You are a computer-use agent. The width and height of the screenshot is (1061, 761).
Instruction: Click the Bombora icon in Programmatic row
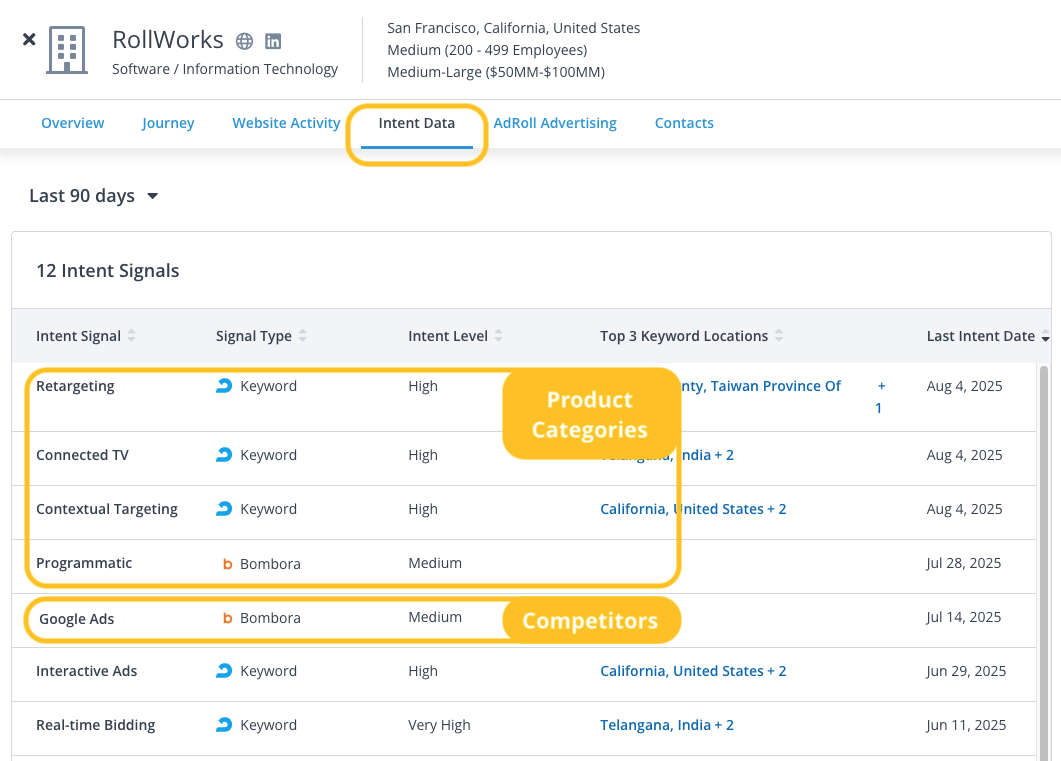tap(227, 564)
